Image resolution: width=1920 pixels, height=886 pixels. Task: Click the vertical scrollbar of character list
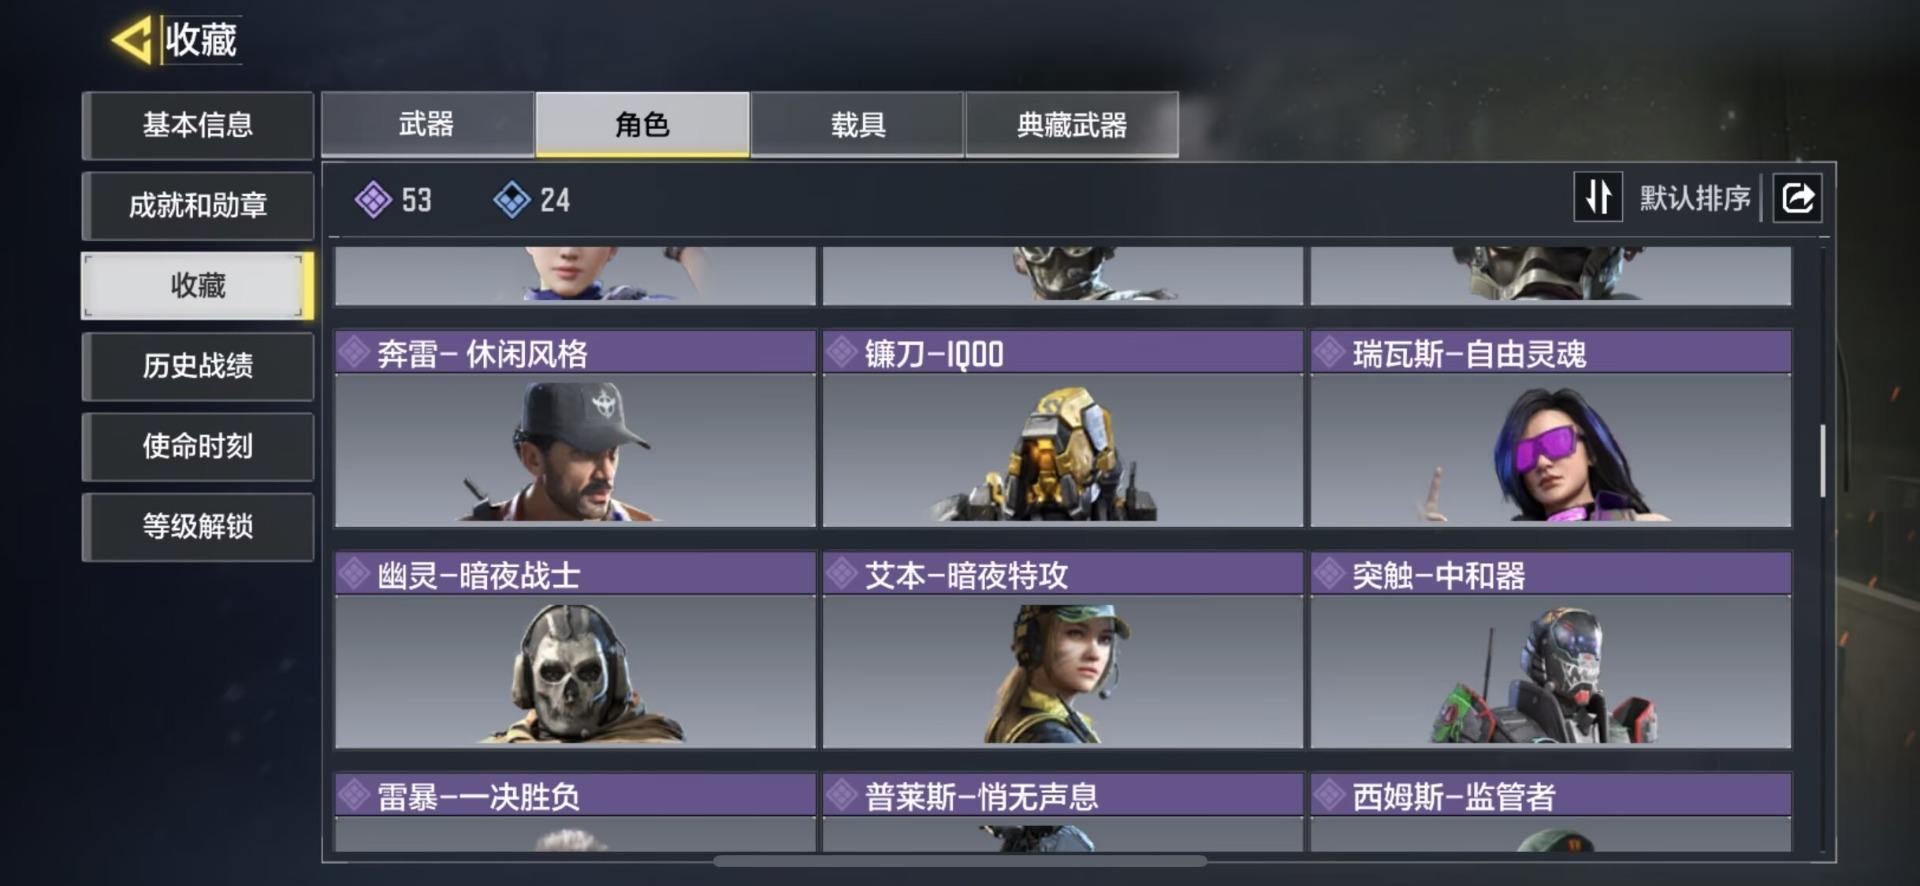1823,461
